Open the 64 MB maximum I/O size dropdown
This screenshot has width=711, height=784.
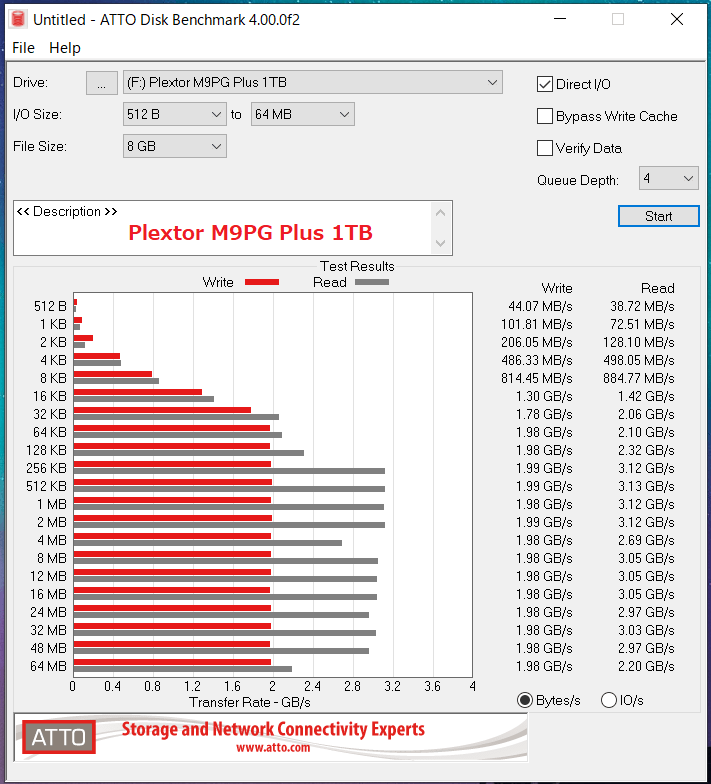(302, 114)
